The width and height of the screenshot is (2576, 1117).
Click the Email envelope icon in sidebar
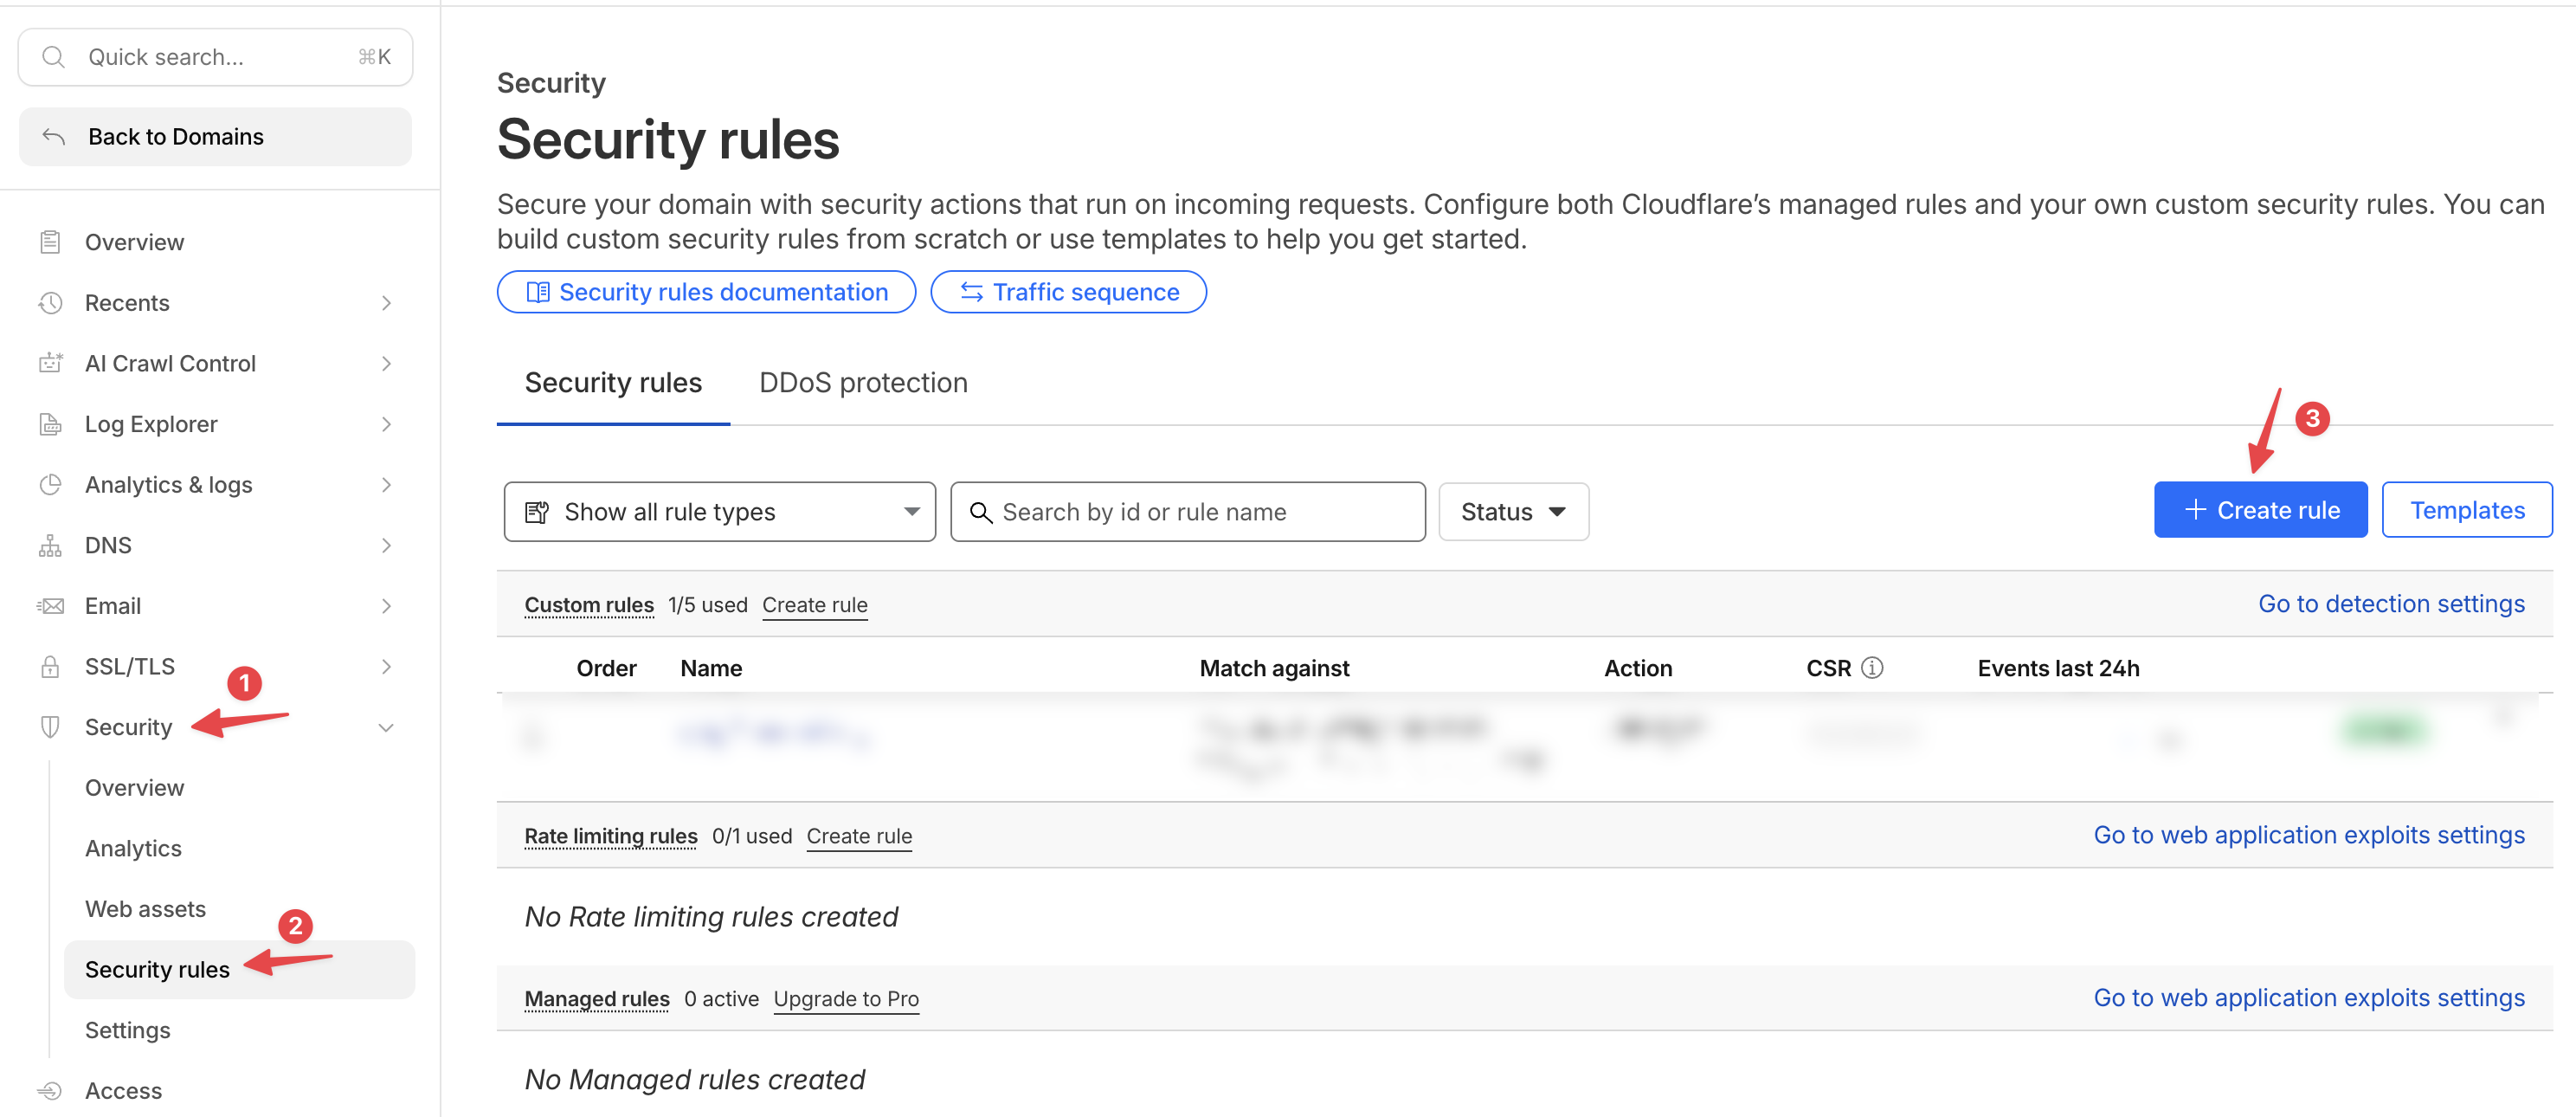[x=50, y=605]
